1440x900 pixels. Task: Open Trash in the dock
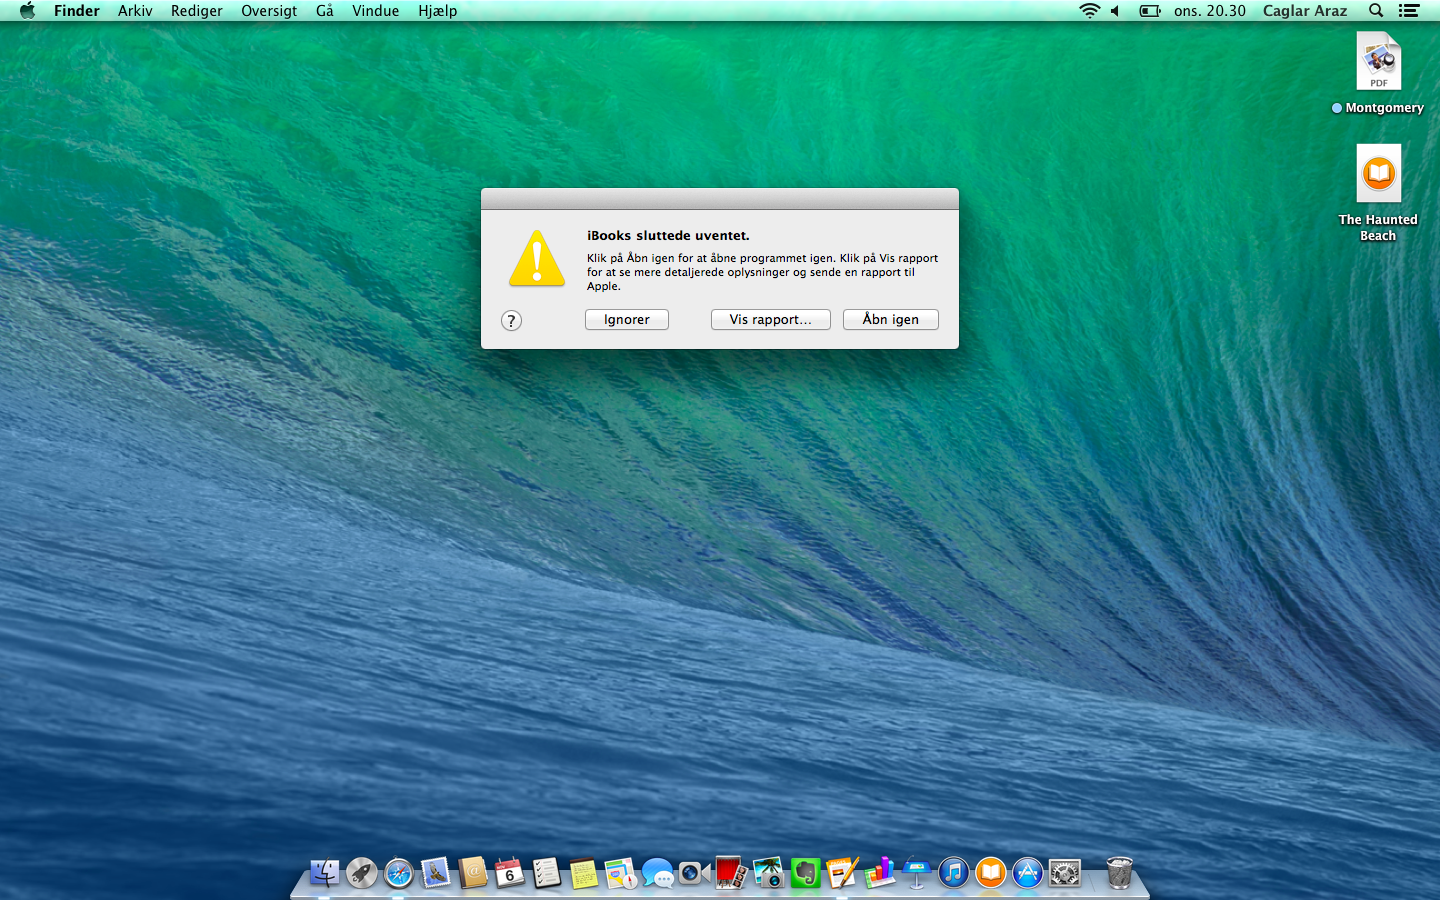click(x=1119, y=873)
